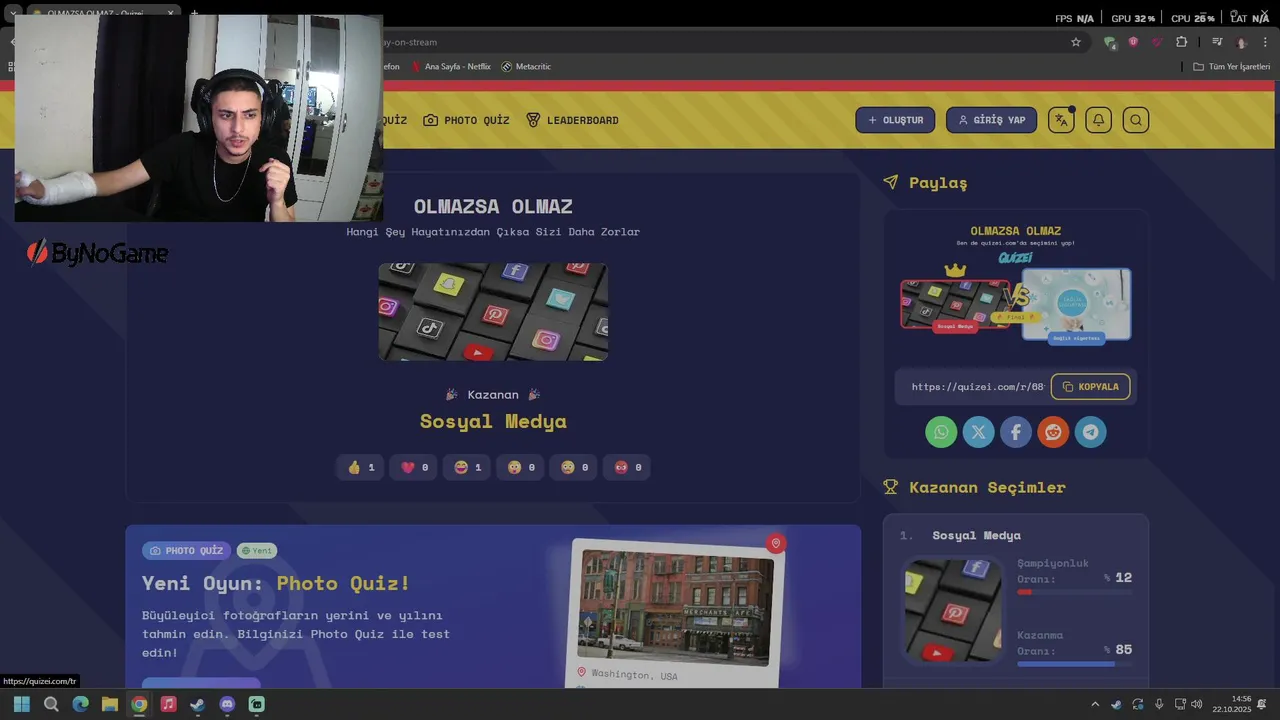
Task: Open the pink music app in taskbar
Action: pos(168,704)
